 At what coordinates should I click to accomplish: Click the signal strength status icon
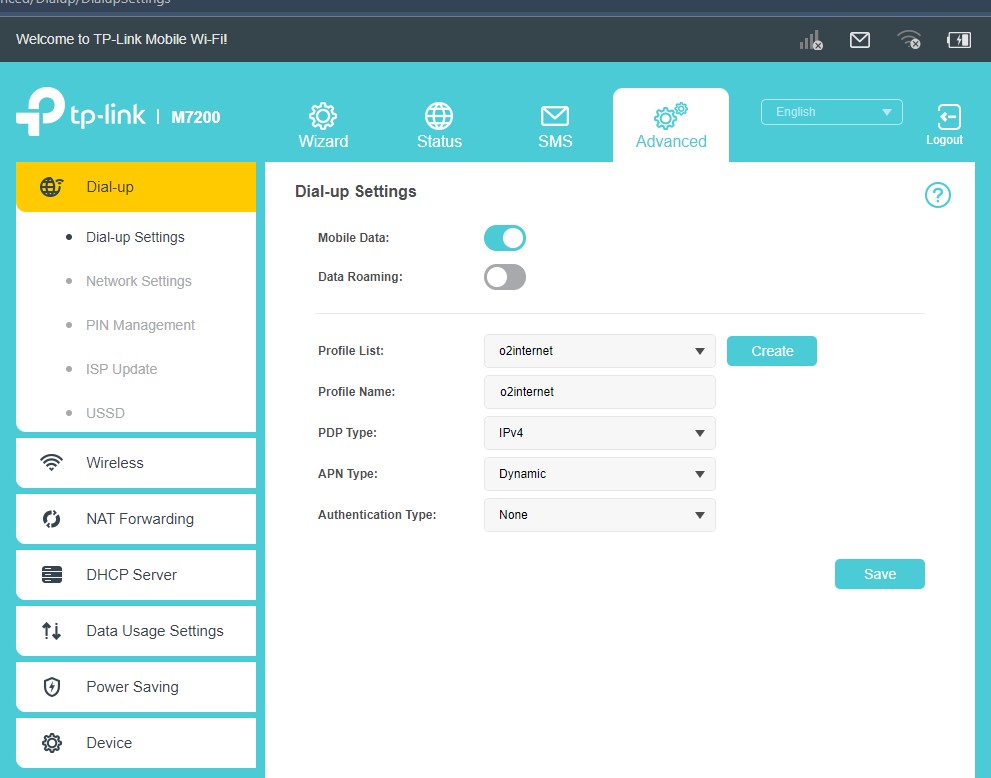pos(811,40)
